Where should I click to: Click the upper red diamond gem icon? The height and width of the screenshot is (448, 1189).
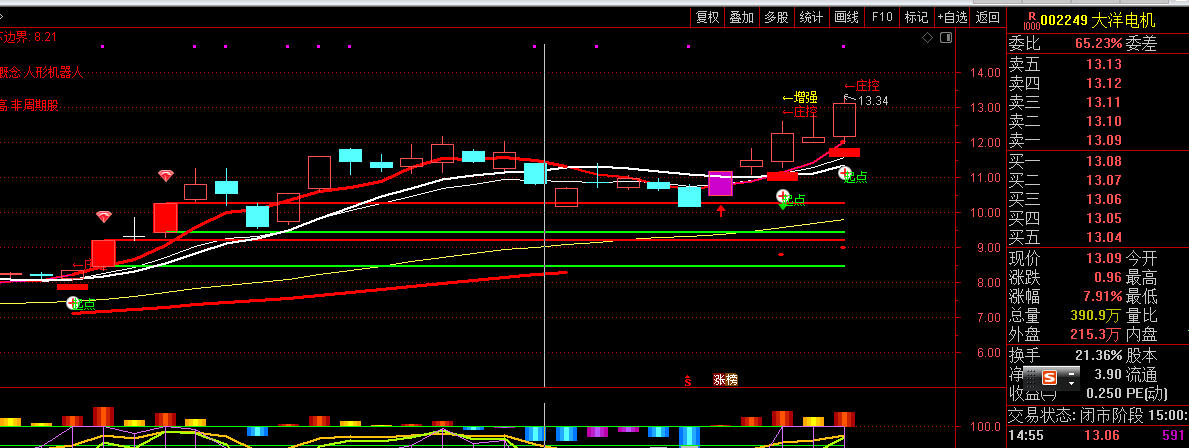click(166, 176)
